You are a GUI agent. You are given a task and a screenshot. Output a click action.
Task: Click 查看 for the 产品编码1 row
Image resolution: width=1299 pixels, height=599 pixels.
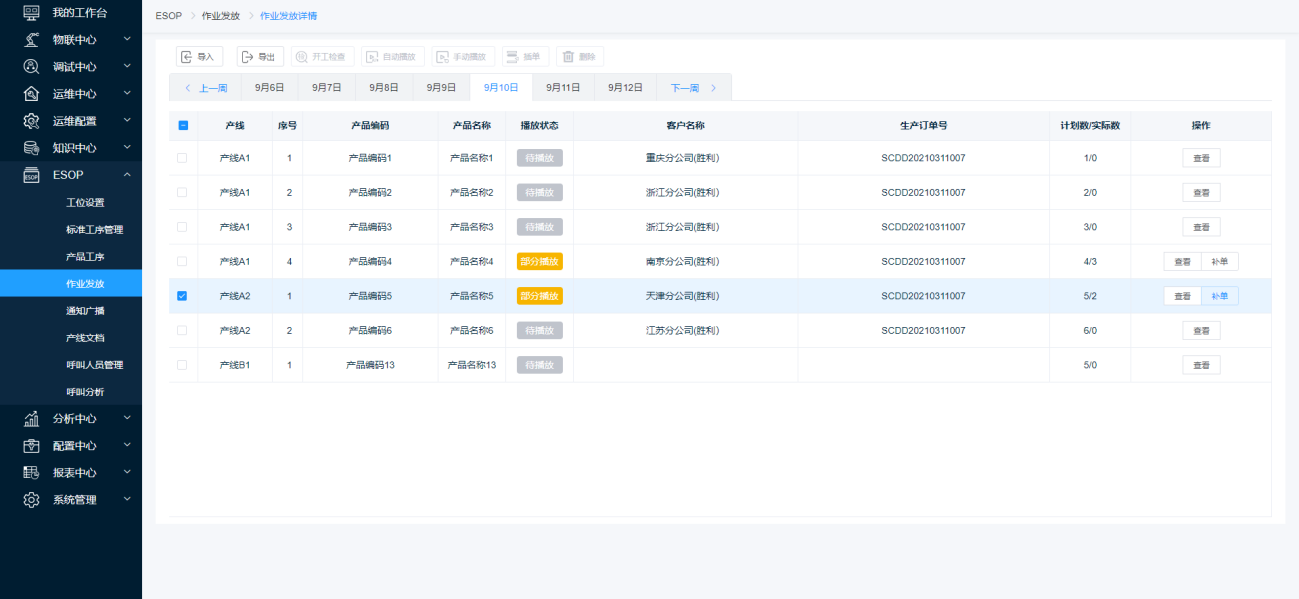[1201, 158]
